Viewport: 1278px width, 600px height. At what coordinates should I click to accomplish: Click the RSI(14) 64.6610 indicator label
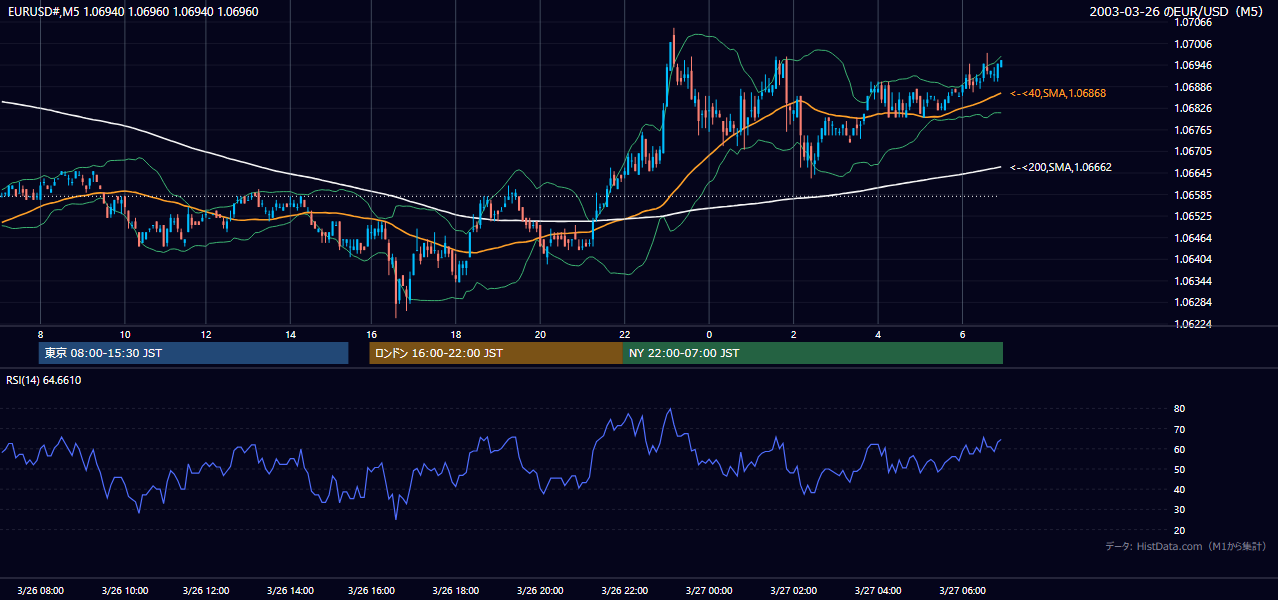pyautogui.click(x=44, y=380)
